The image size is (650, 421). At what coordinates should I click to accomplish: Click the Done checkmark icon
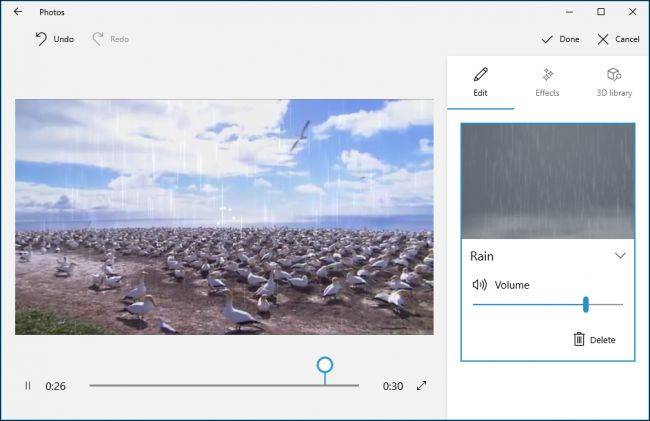click(547, 39)
